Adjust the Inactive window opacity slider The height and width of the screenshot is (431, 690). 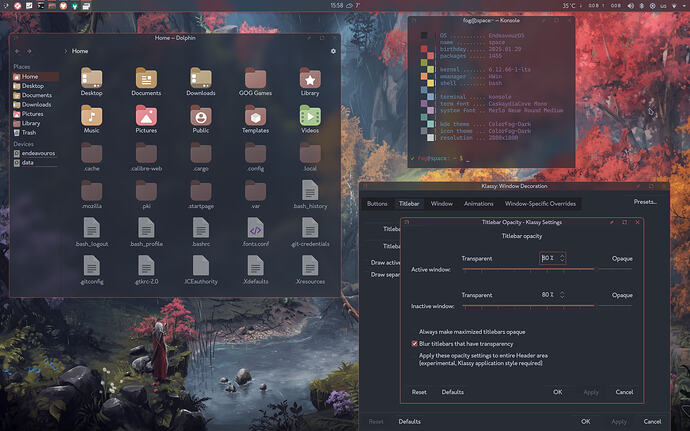(x=547, y=306)
